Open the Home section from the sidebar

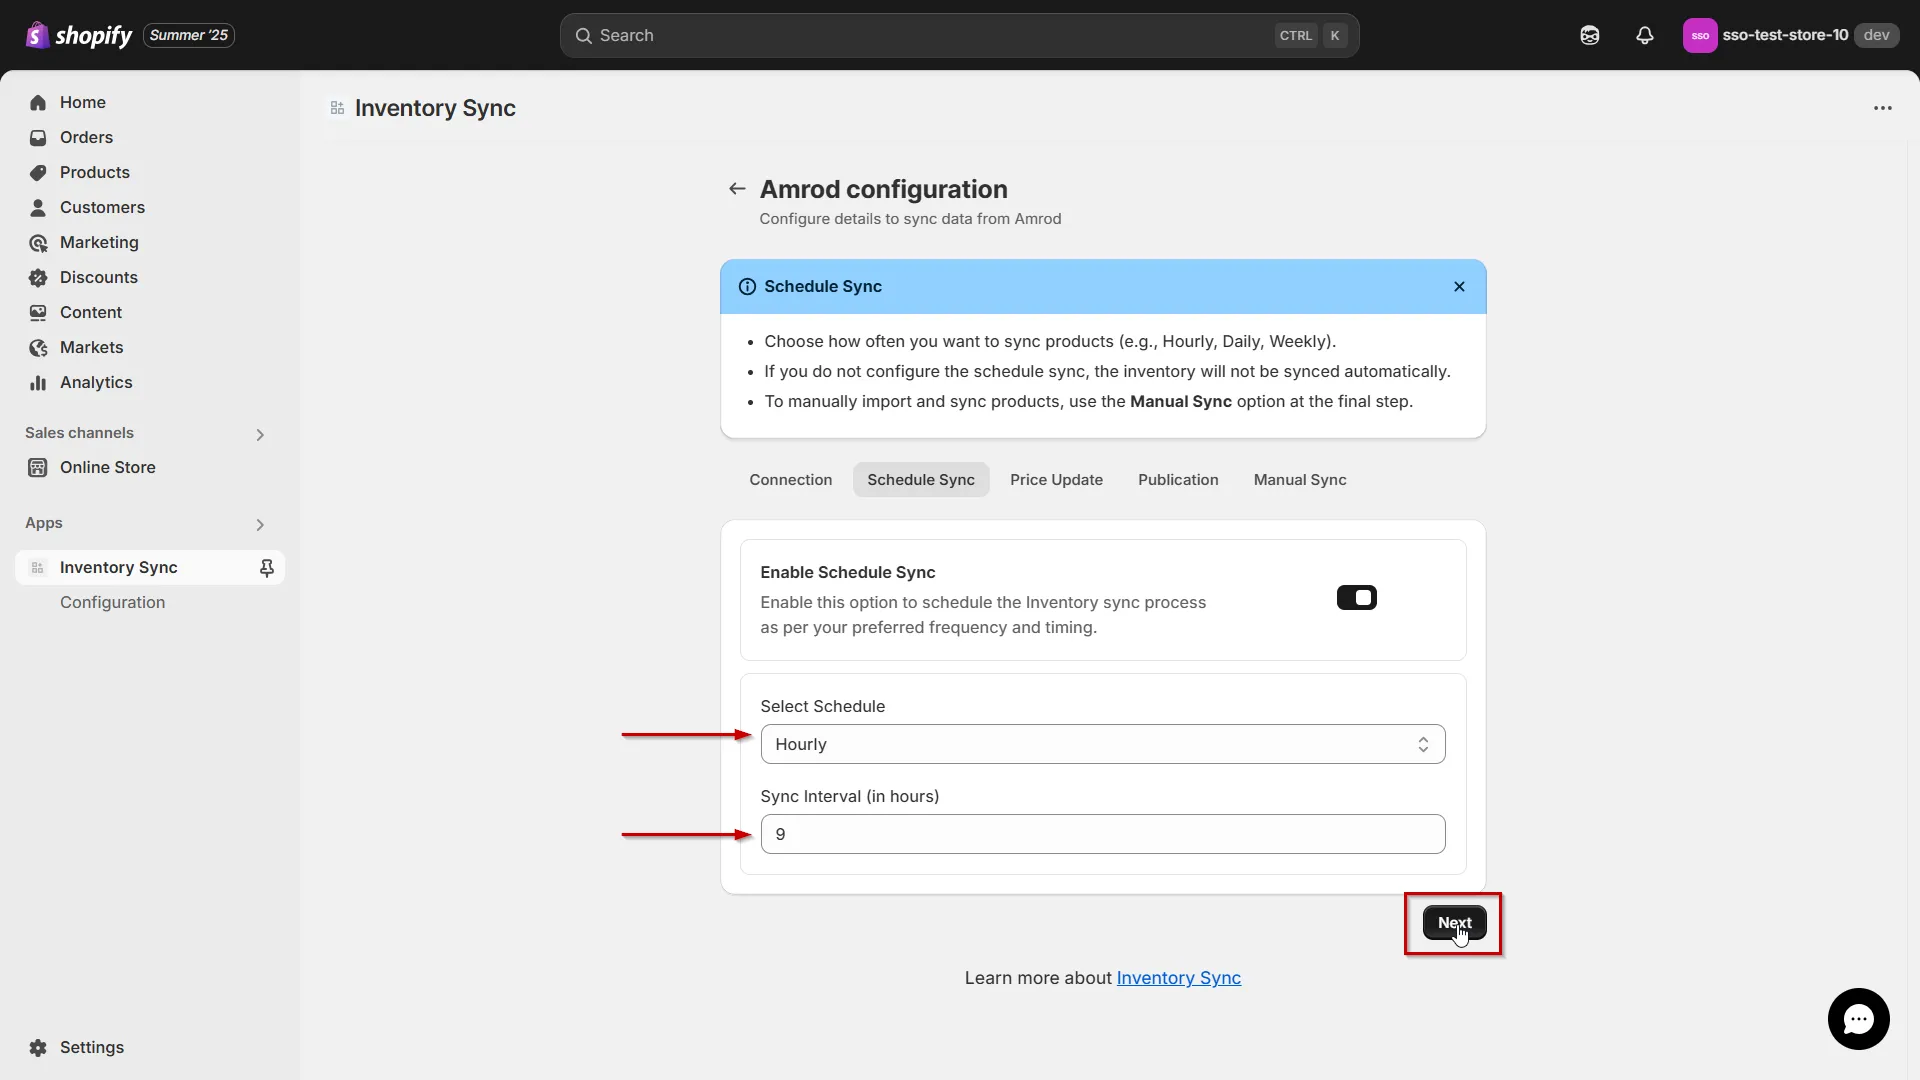pos(84,102)
